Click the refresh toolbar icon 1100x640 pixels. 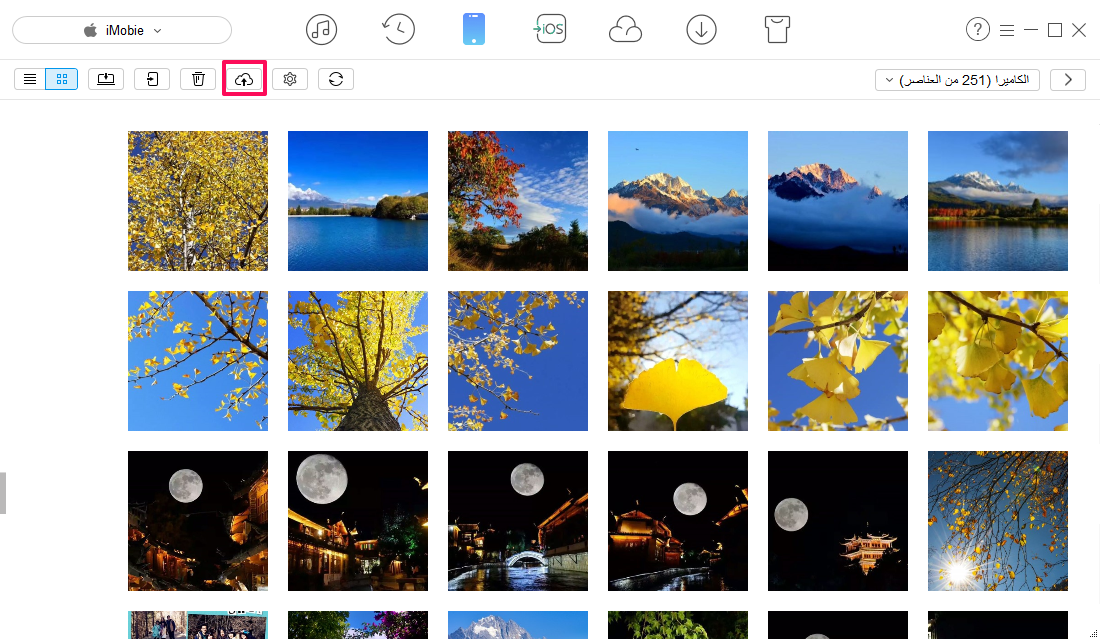click(336, 79)
